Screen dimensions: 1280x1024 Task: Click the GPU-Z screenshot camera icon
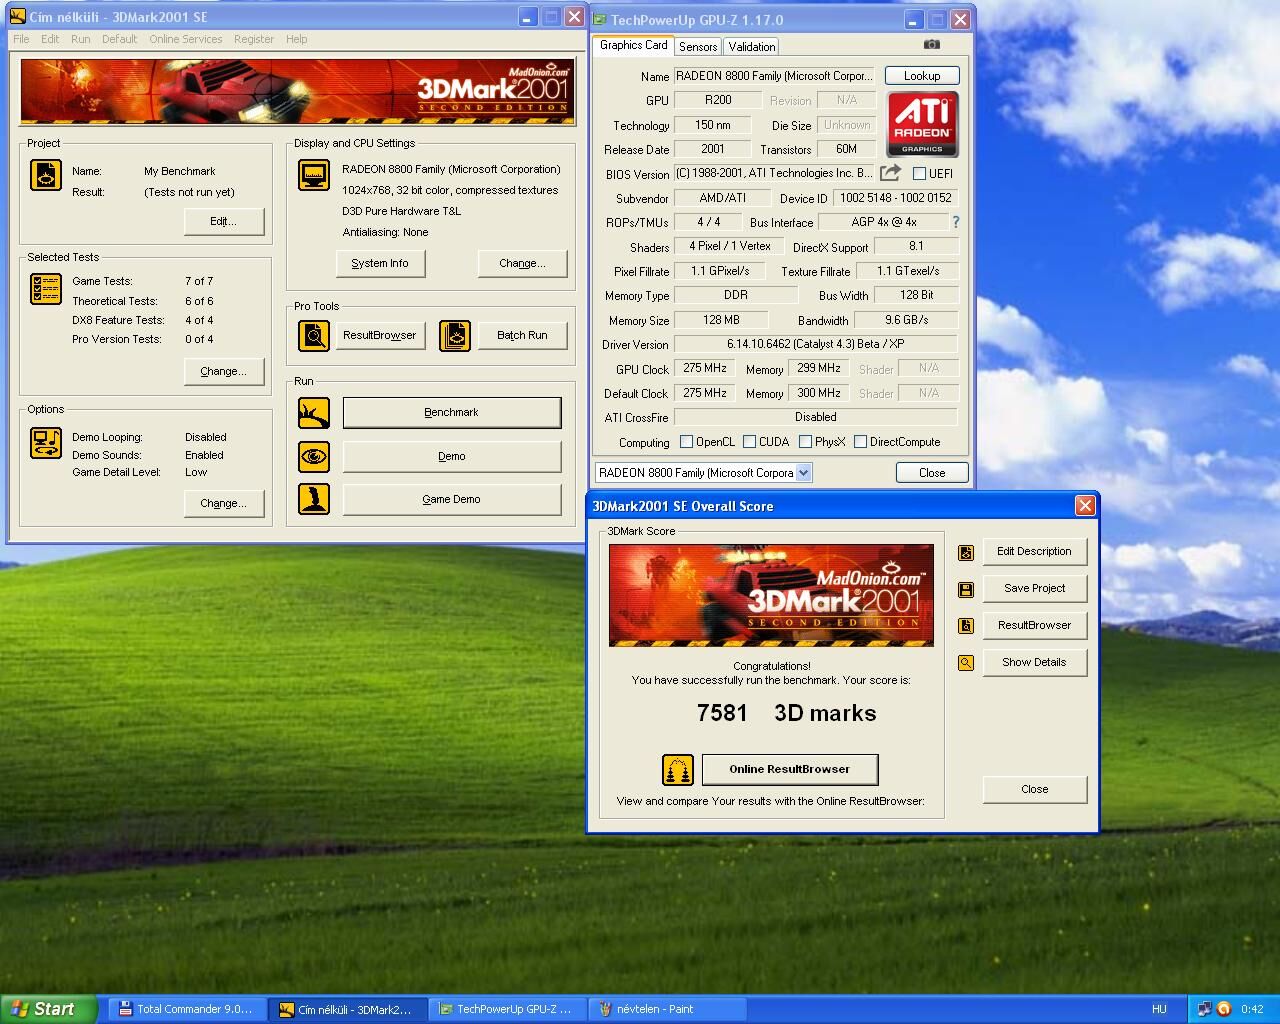point(931,45)
